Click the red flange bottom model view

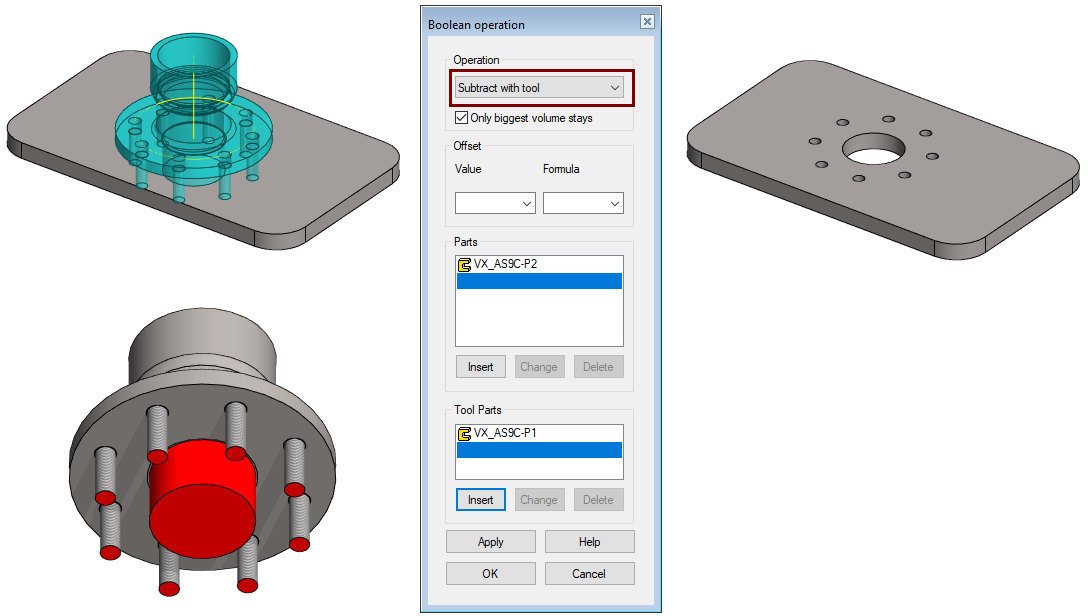click(203, 451)
